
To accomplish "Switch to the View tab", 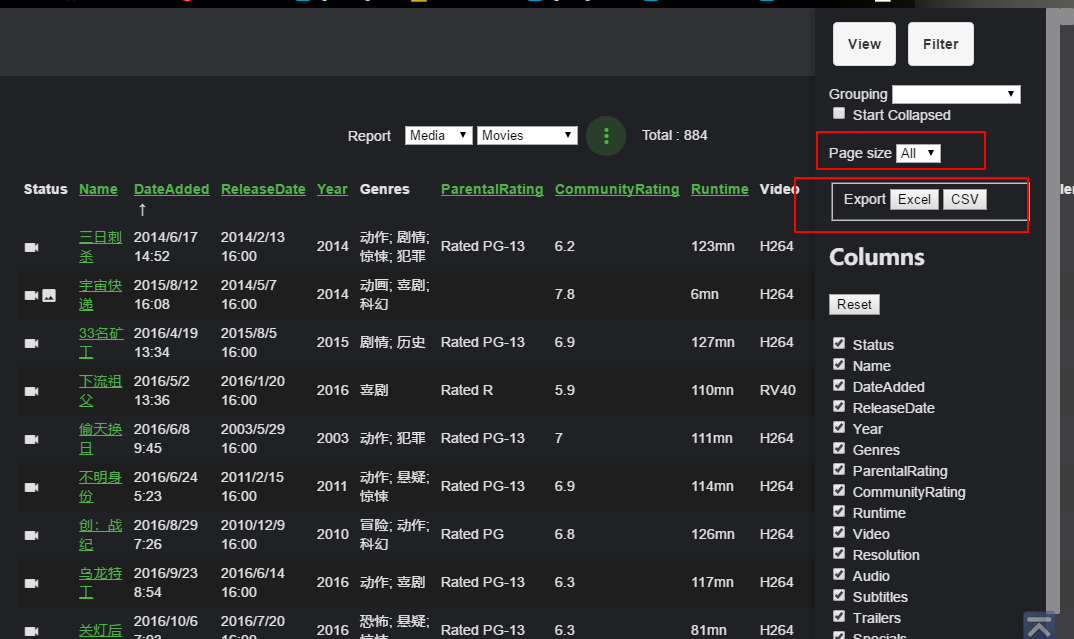I will click(864, 44).
